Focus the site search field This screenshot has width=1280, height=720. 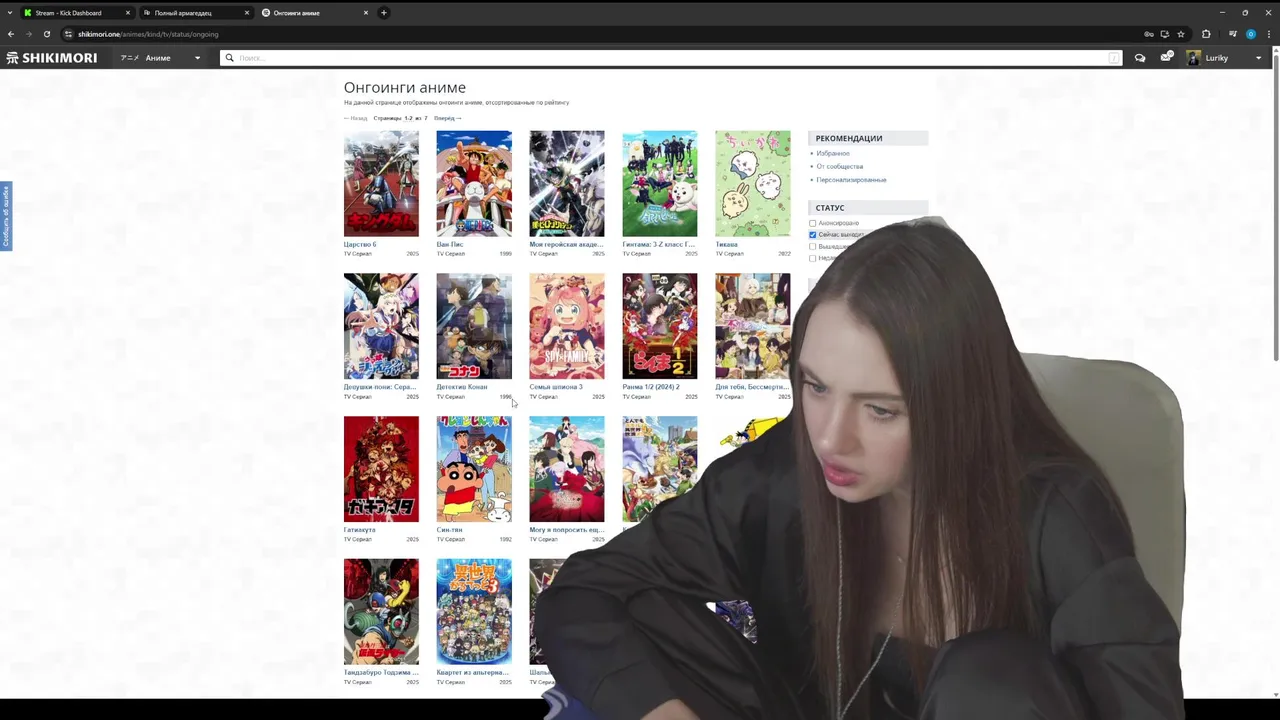[x=670, y=58]
